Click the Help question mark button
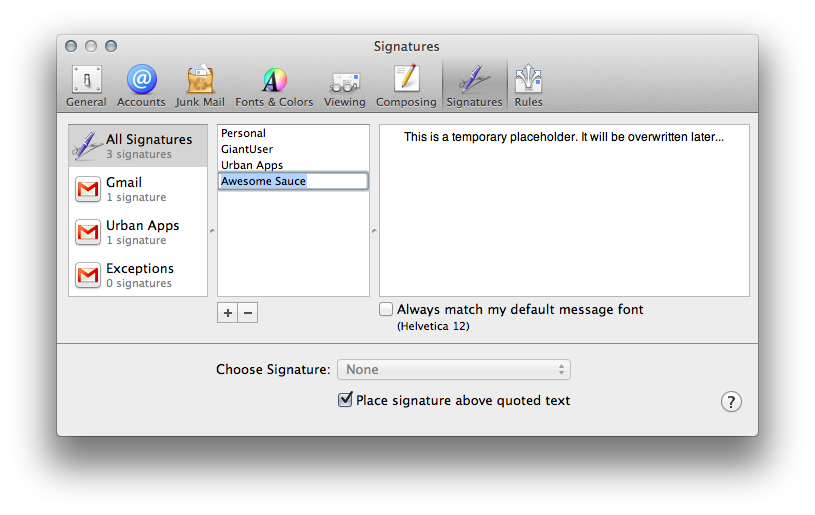 click(x=731, y=401)
